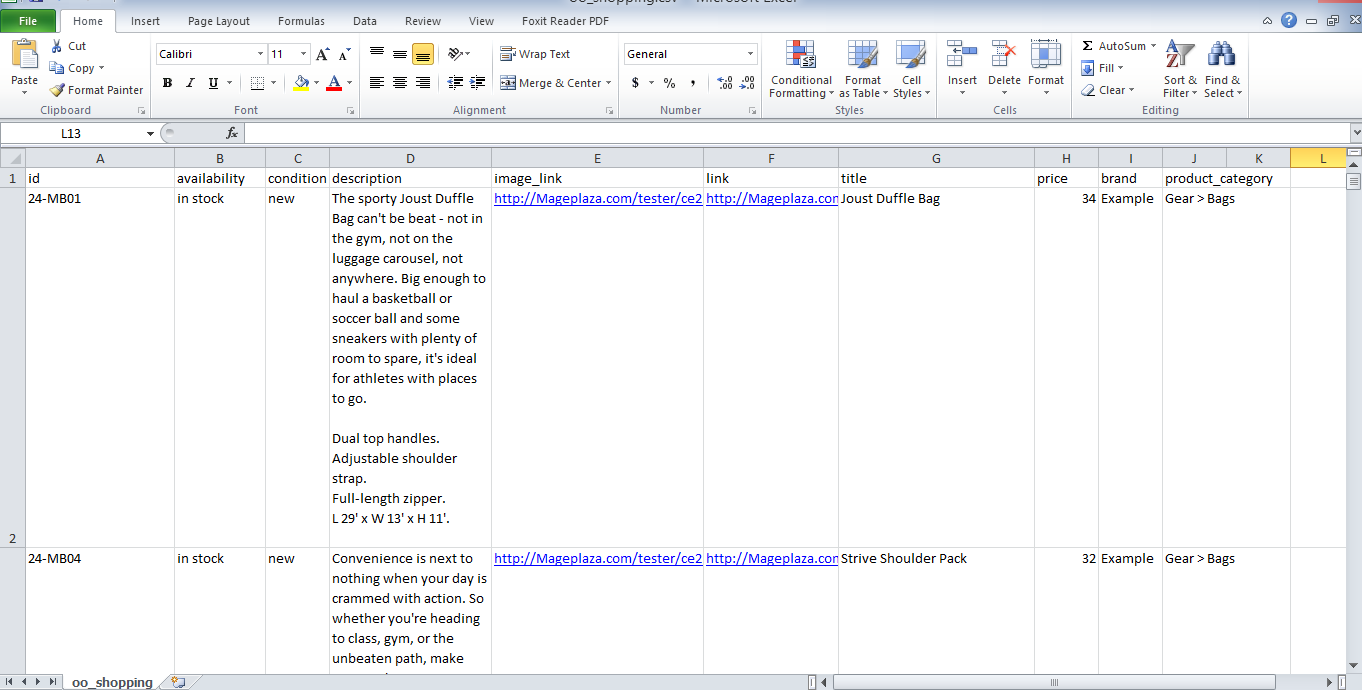Open the Calibri font name dropdown
This screenshot has height=690, width=1362.
(x=261, y=54)
